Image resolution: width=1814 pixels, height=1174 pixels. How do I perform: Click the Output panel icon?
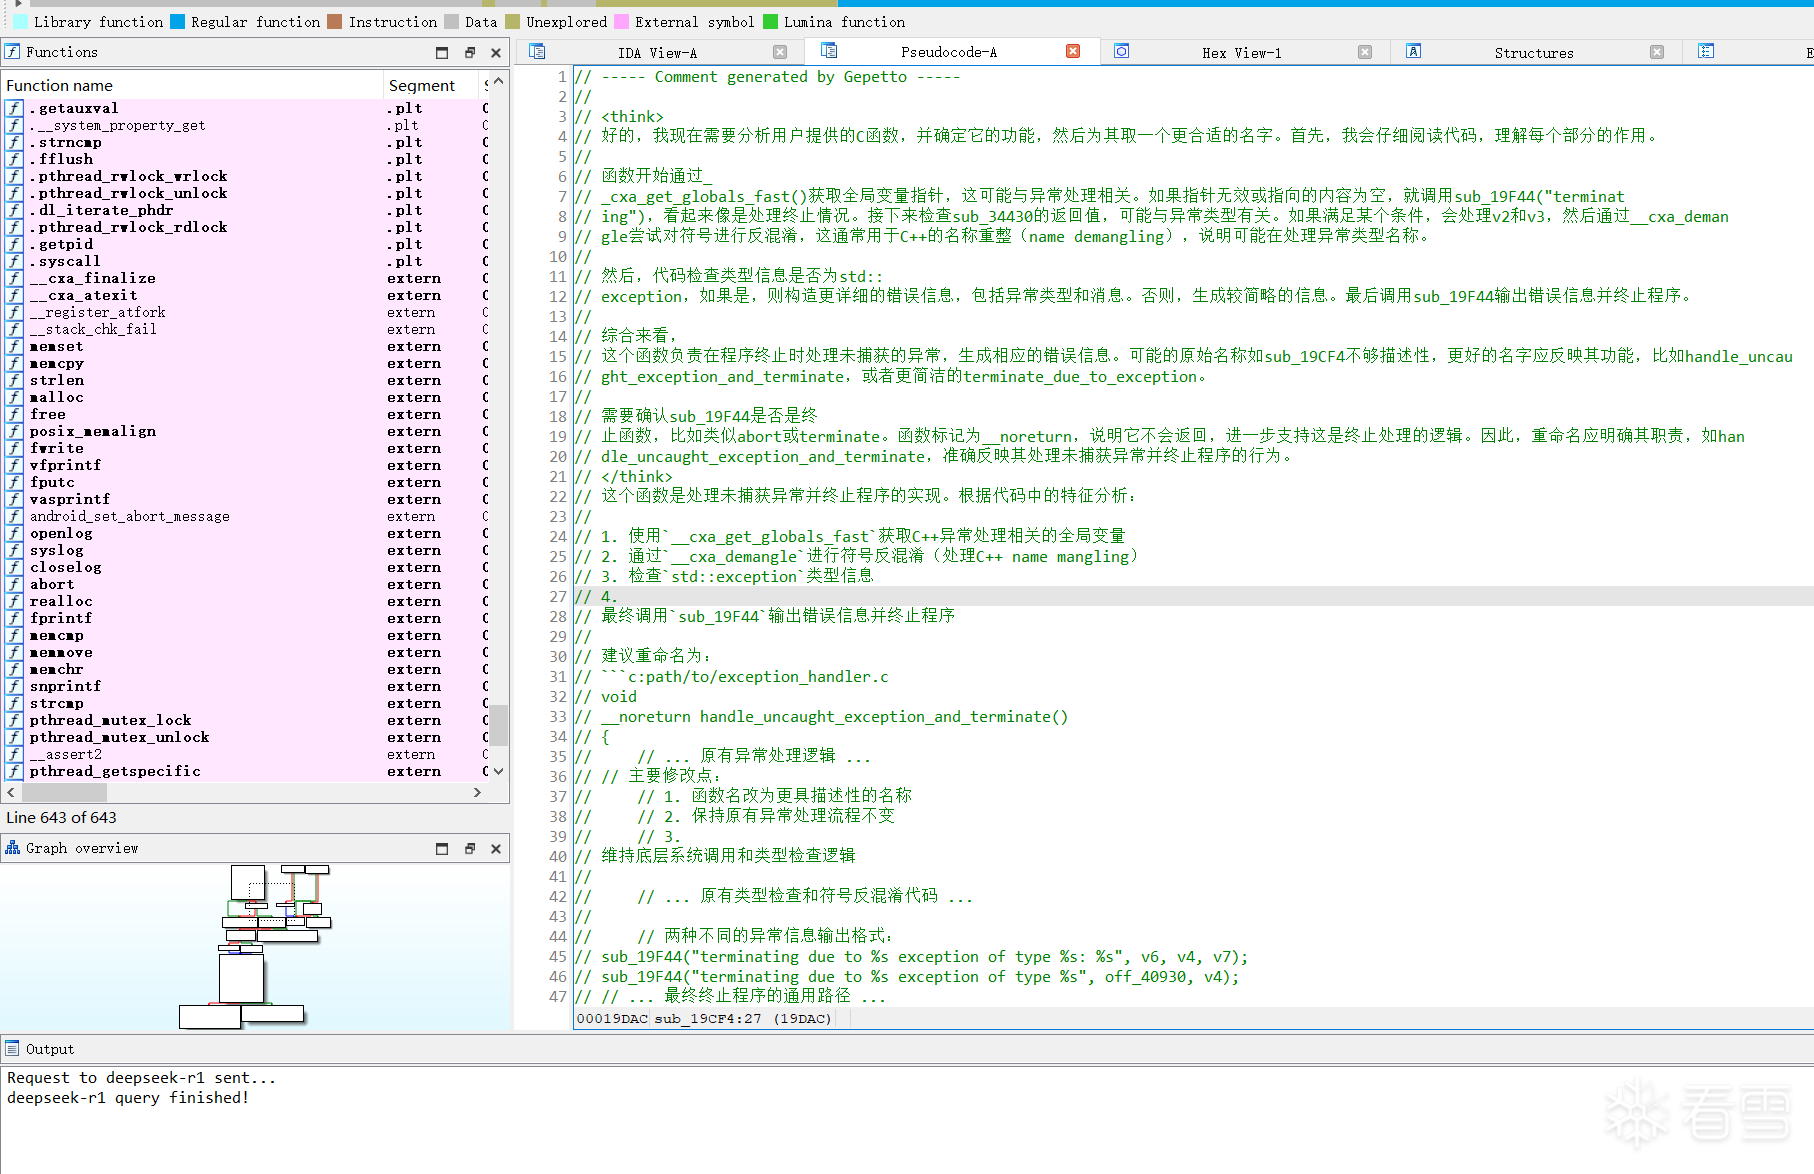(12, 1048)
